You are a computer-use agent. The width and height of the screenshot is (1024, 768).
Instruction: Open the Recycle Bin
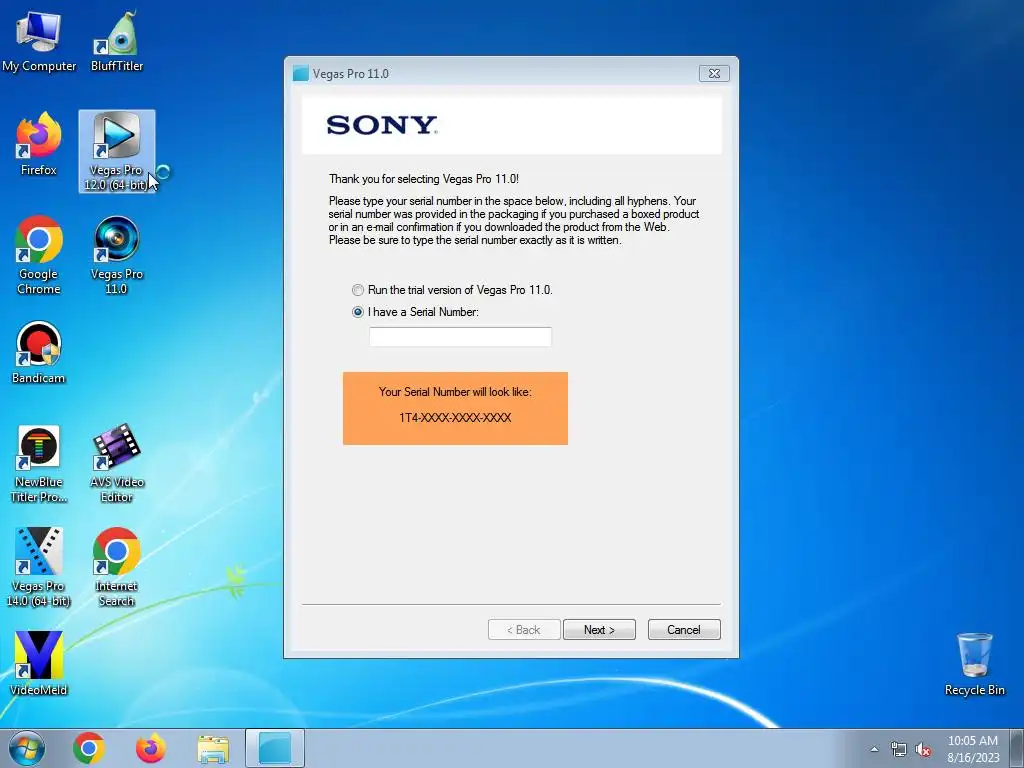pos(974,665)
